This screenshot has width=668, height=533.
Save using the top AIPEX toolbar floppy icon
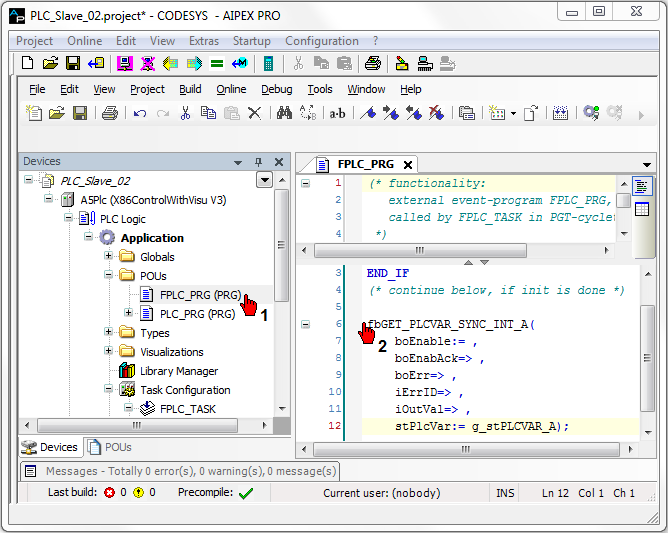click(x=73, y=63)
